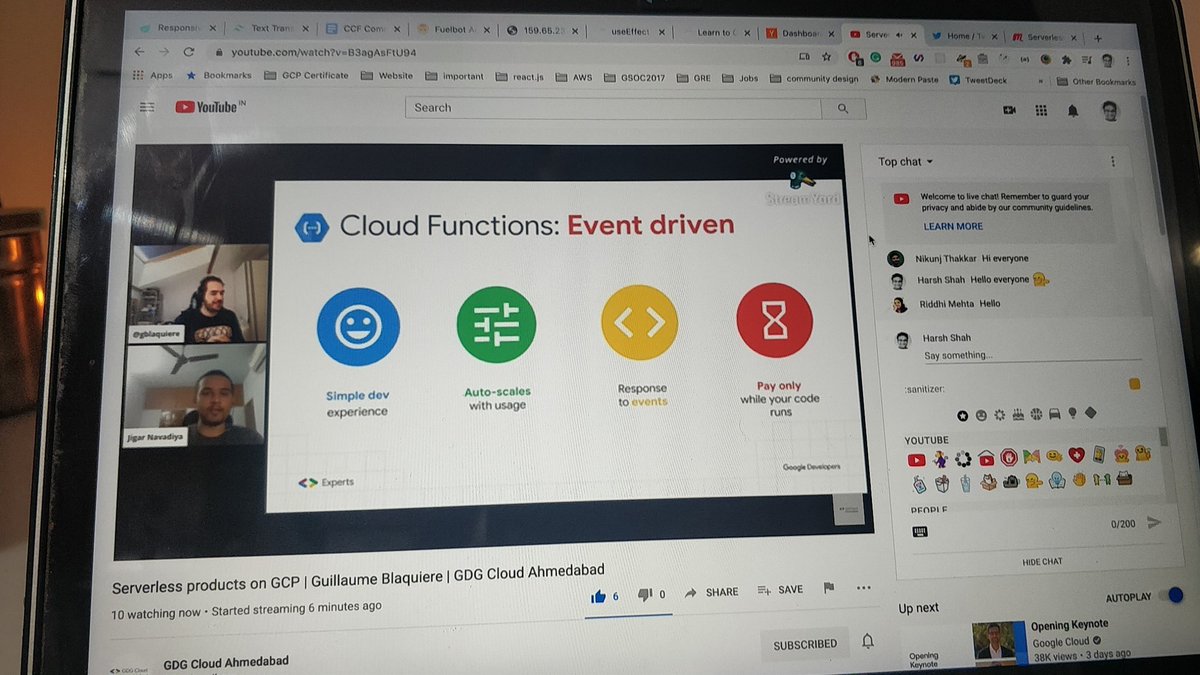Open the Jobs bookmark folder
This screenshot has height=675, width=1200.
point(739,78)
